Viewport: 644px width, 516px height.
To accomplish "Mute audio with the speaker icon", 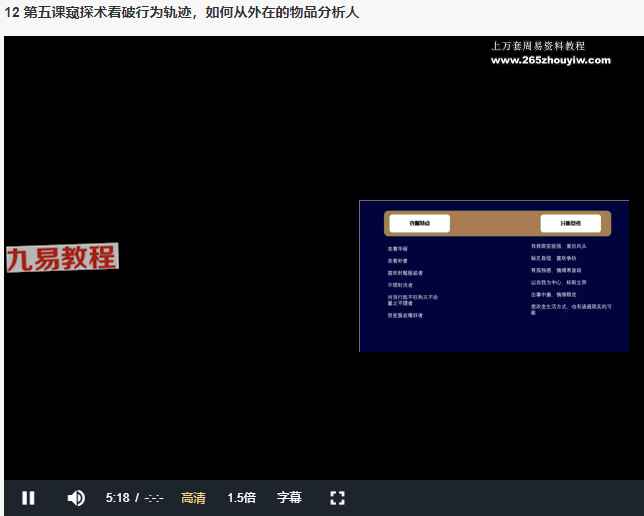I will (76, 497).
